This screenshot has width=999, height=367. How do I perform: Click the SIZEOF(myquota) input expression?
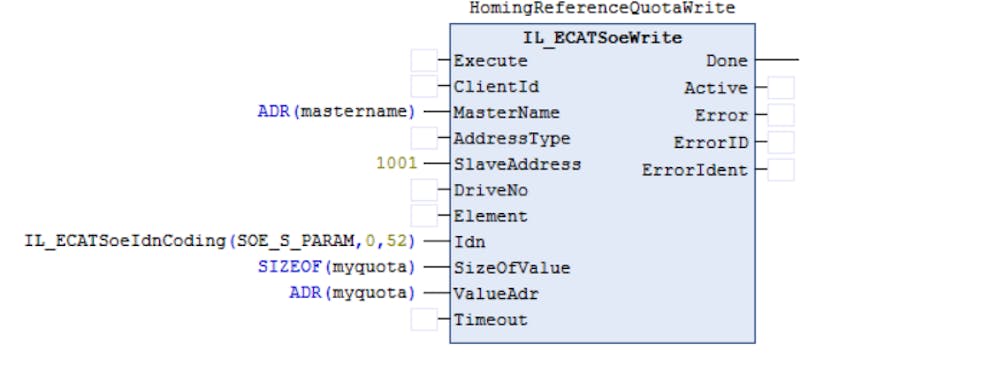coord(336,268)
